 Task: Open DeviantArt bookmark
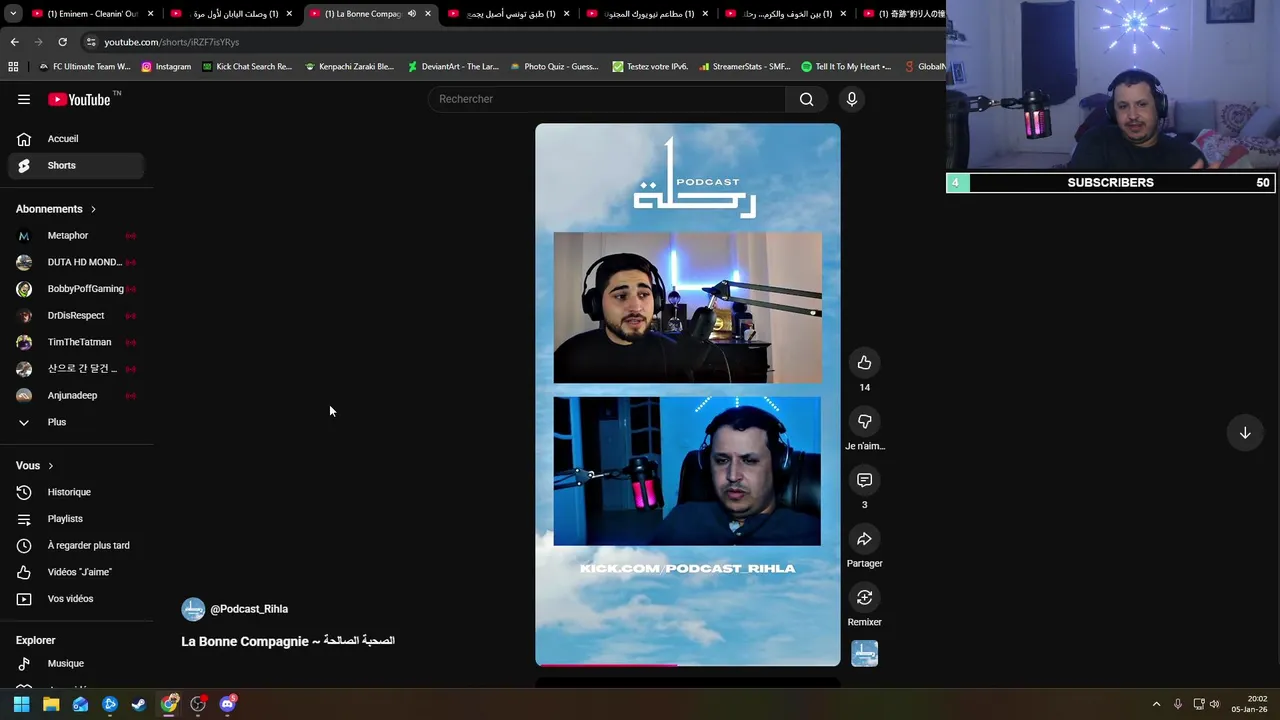click(453, 67)
